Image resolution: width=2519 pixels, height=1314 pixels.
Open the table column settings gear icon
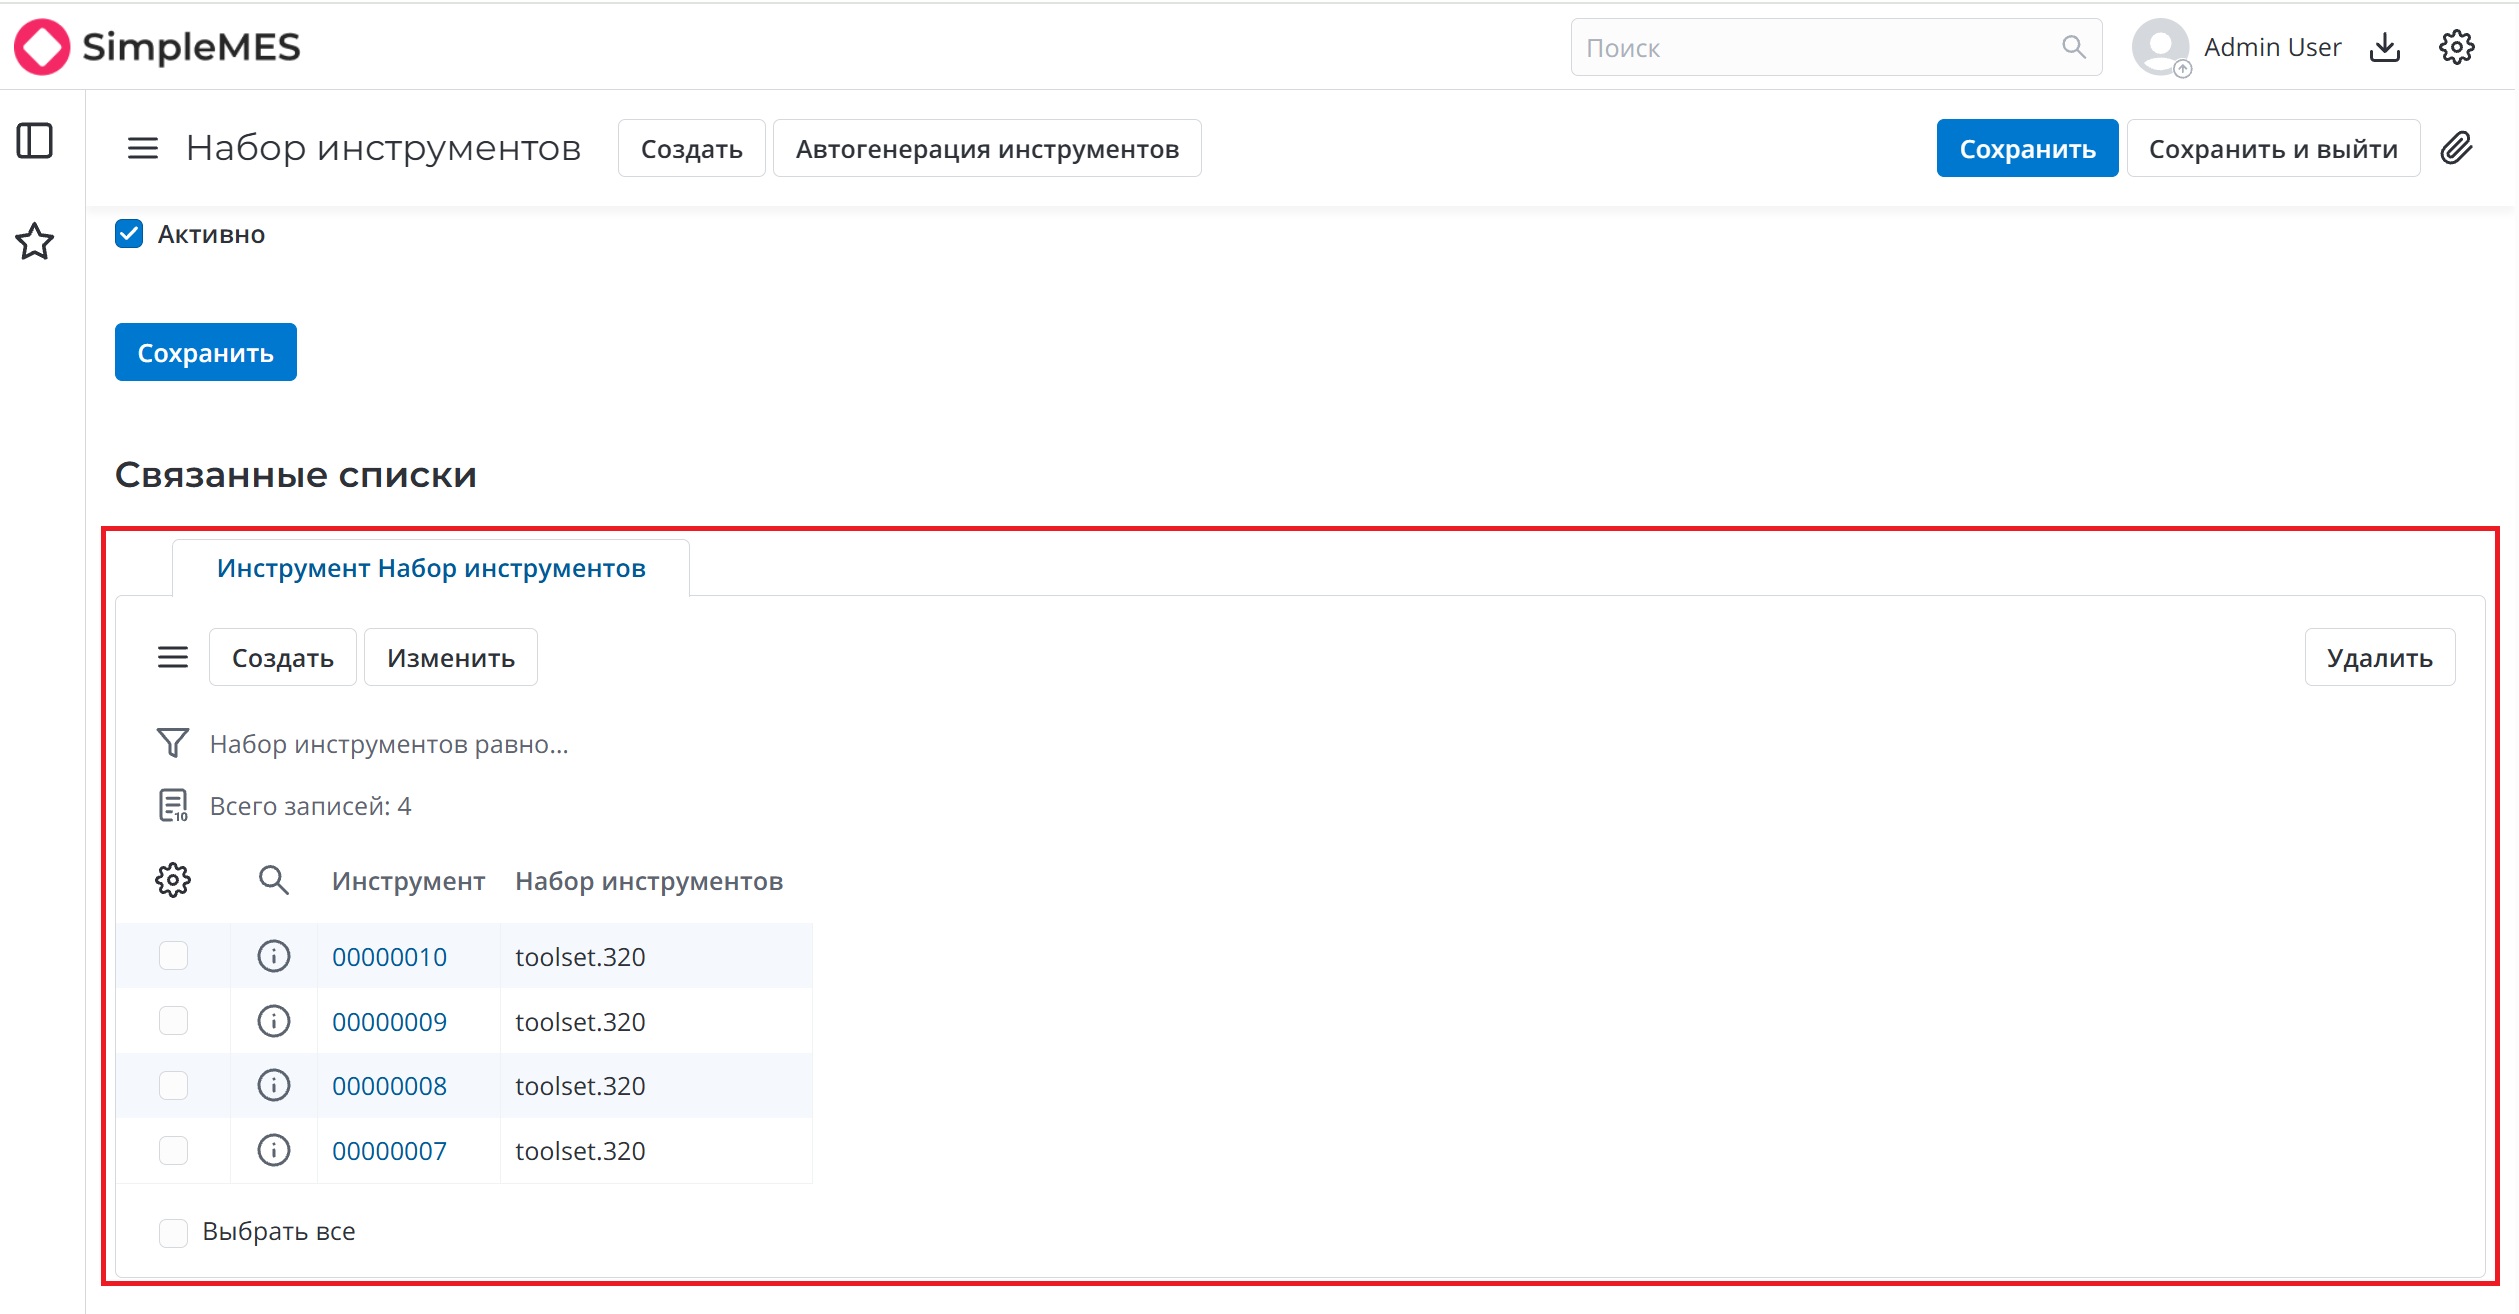coord(173,880)
